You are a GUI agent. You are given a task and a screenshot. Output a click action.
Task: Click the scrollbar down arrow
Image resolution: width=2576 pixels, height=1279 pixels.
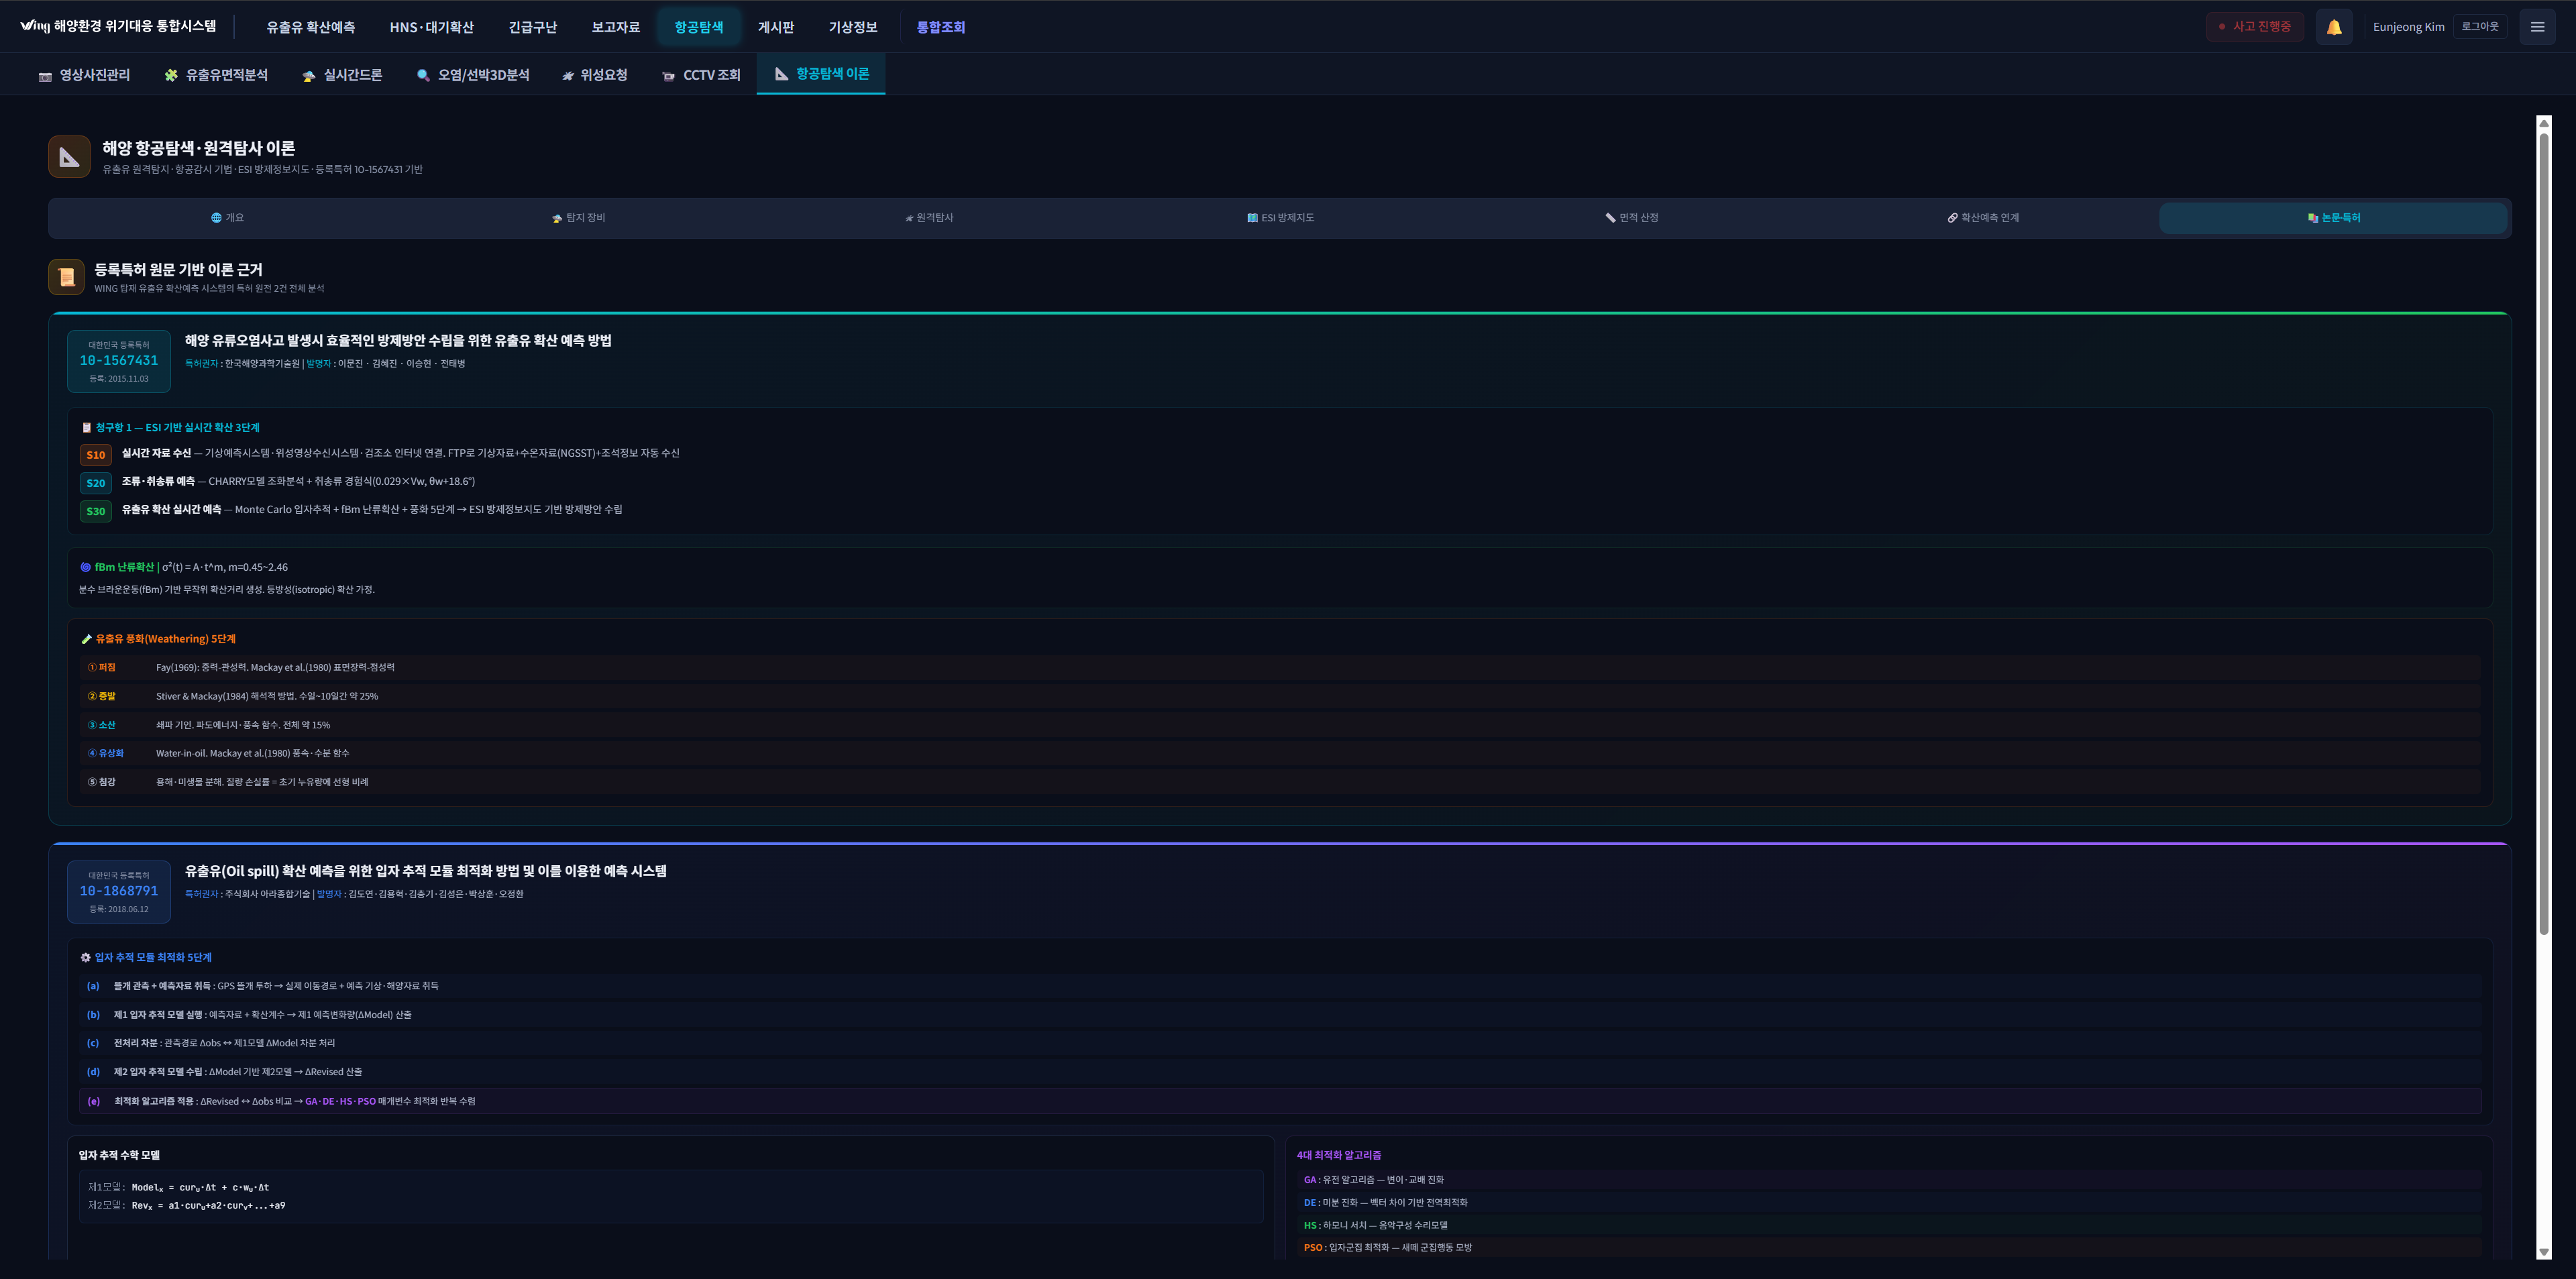click(x=2543, y=1252)
